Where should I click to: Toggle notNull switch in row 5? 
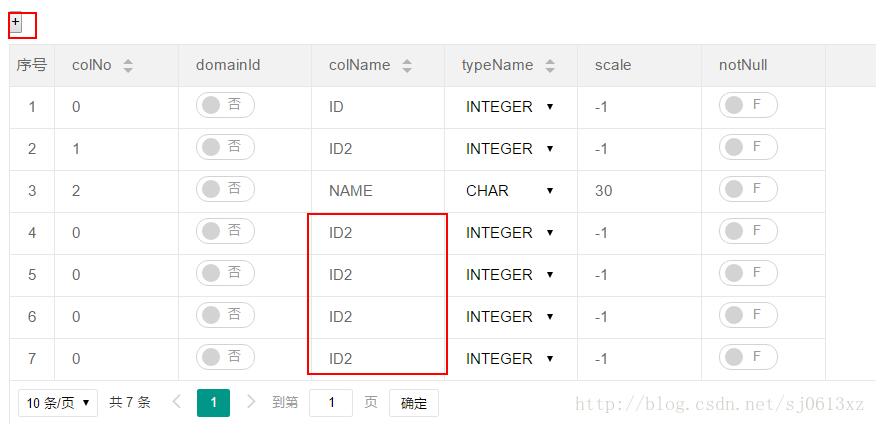(747, 274)
